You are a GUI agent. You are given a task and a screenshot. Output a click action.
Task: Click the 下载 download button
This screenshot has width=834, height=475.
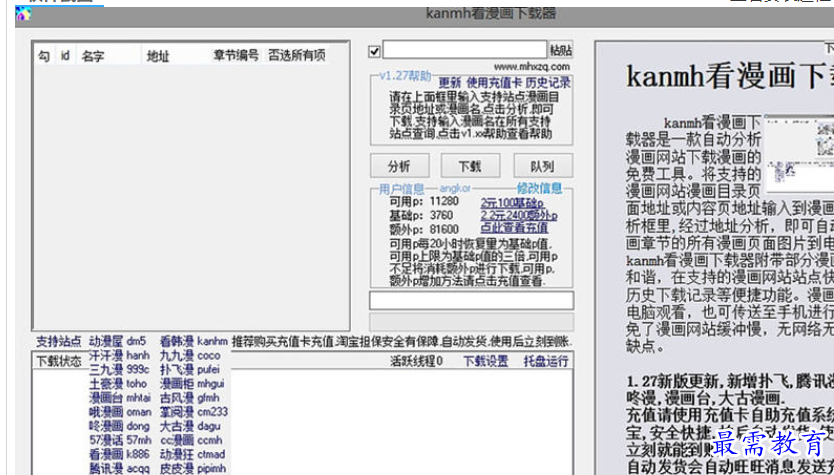pyautogui.click(x=470, y=166)
